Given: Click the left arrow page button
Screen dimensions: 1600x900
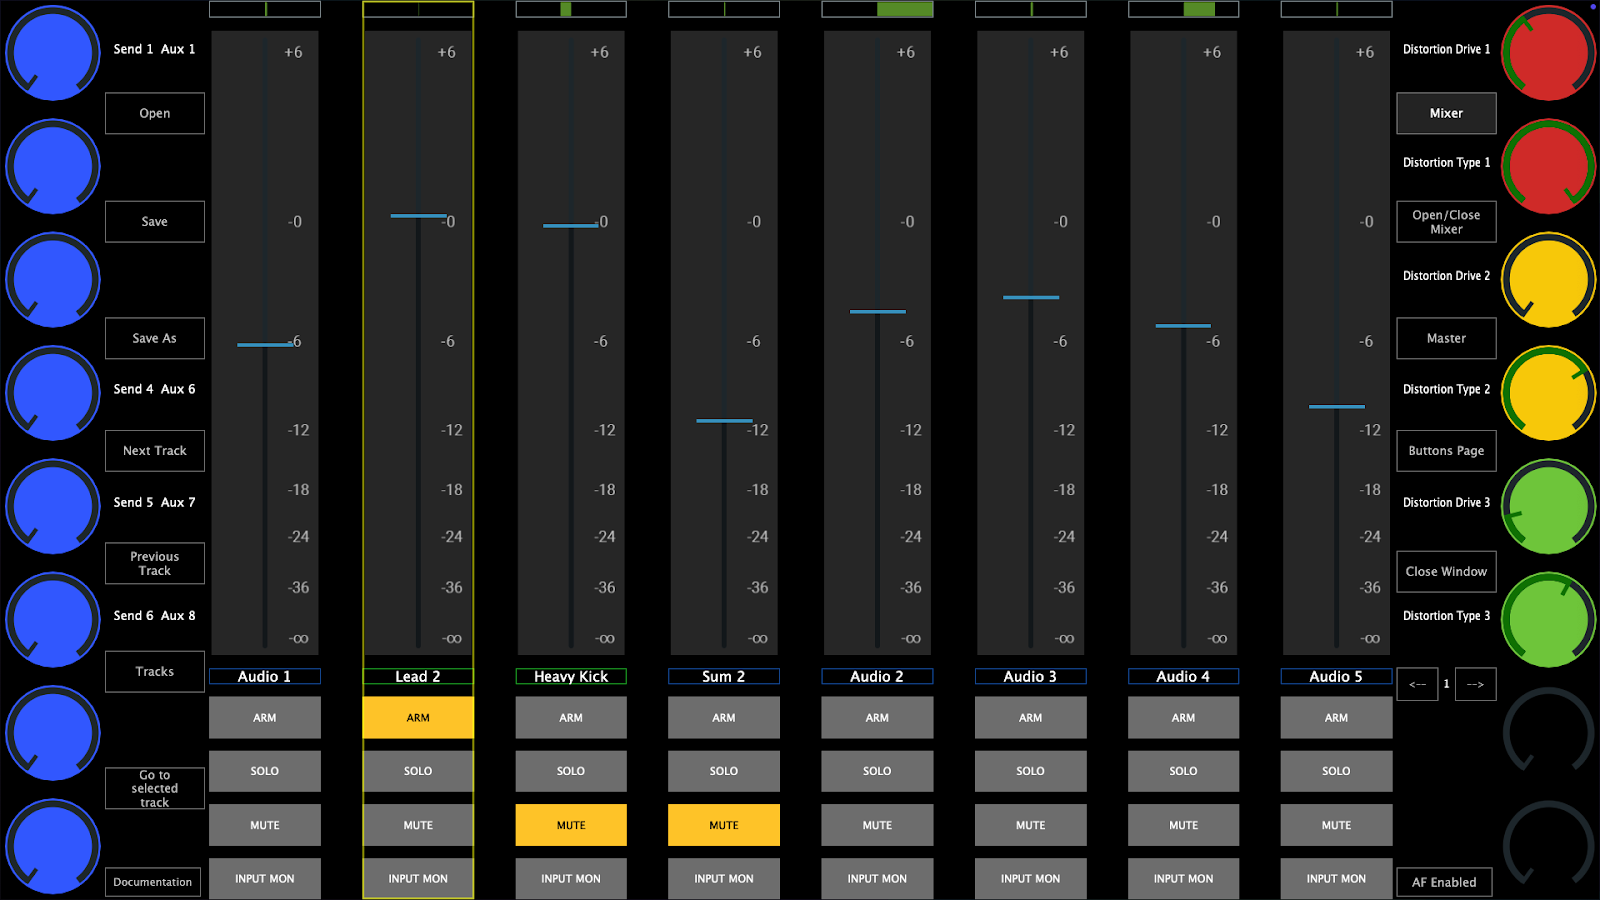Looking at the screenshot, I should pos(1417,684).
